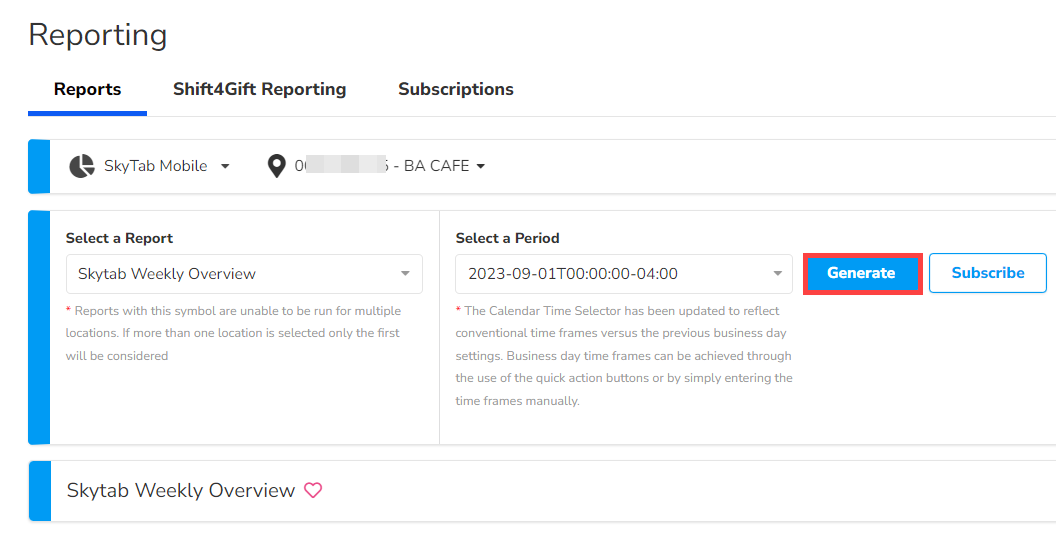Click the Subscribe button
1056x553 pixels.
click(987, 273)
